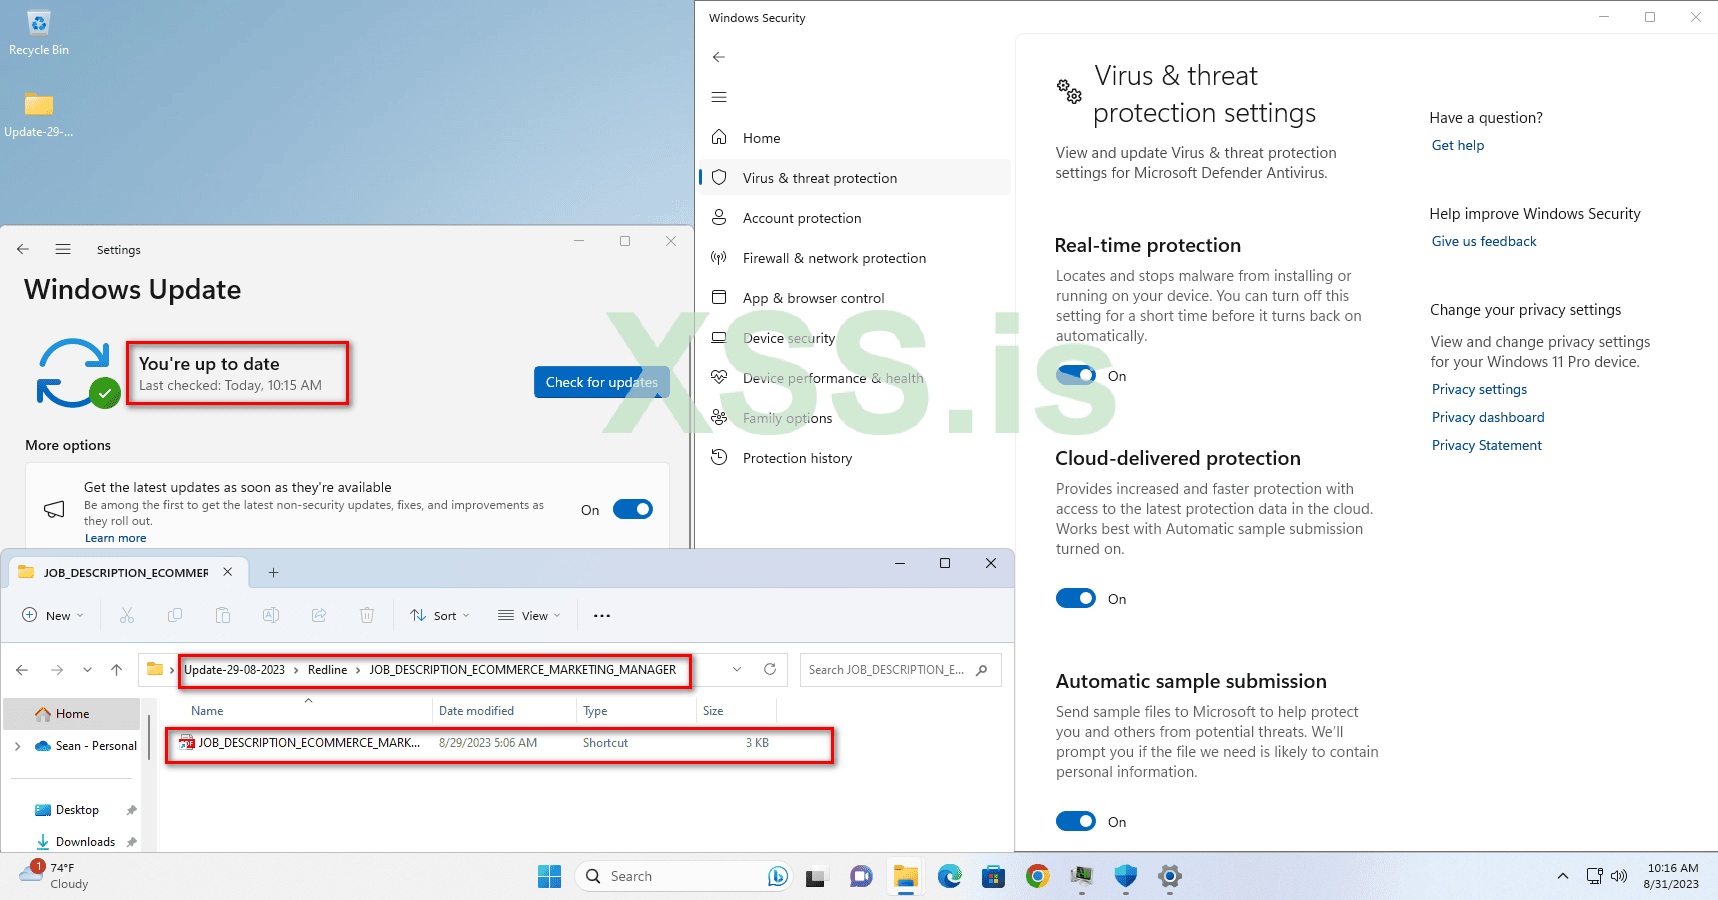Click the Give us feedback link

(1484, 241)
